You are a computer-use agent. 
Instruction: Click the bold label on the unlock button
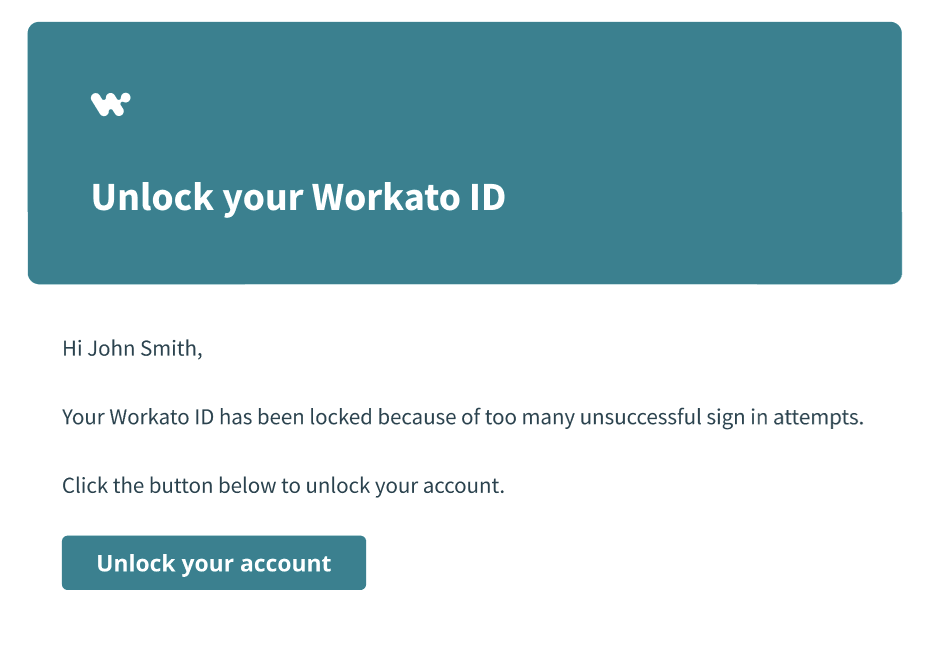213,563
